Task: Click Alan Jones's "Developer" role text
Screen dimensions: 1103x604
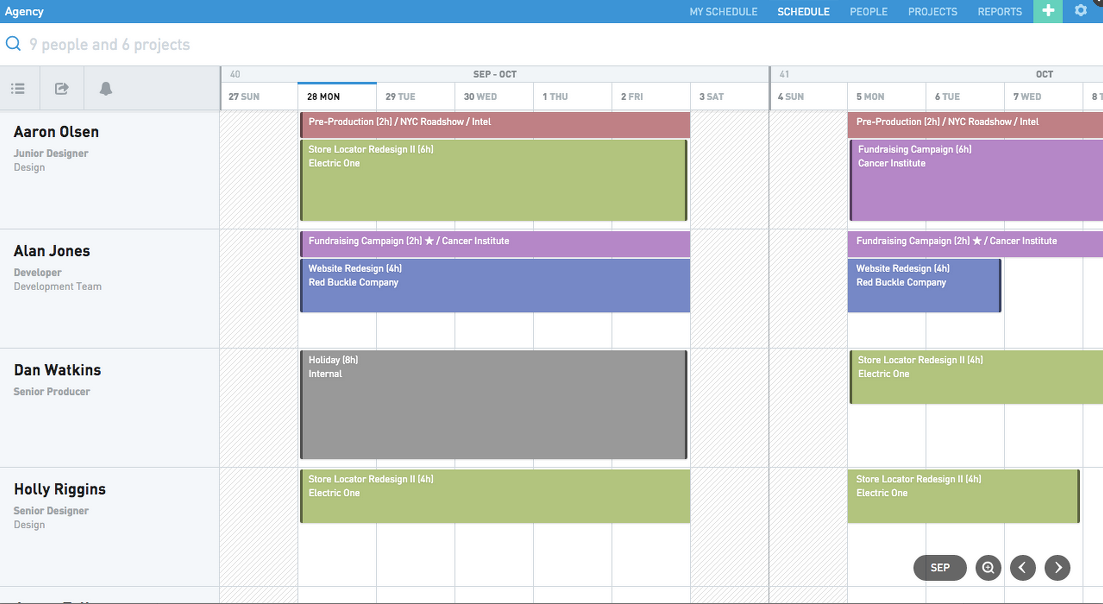Action: point(37,273)
